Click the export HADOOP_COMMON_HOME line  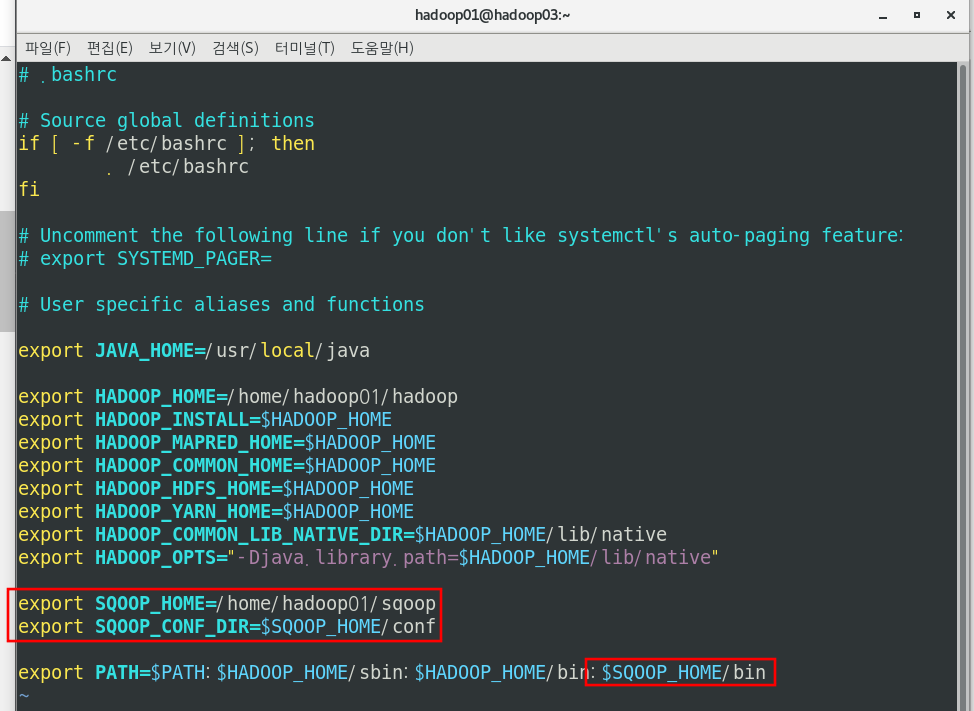tap(227, 465)
